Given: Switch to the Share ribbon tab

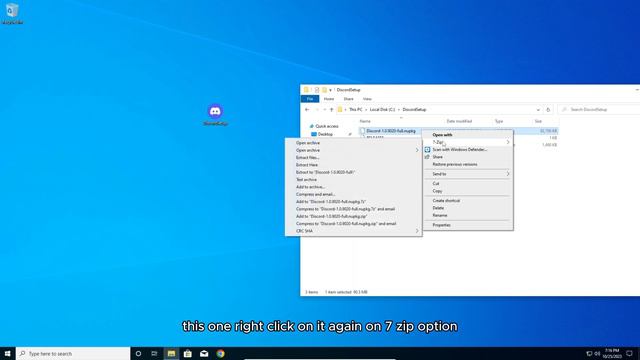Looking at the screenshot, I should click(x=348, y=99).
